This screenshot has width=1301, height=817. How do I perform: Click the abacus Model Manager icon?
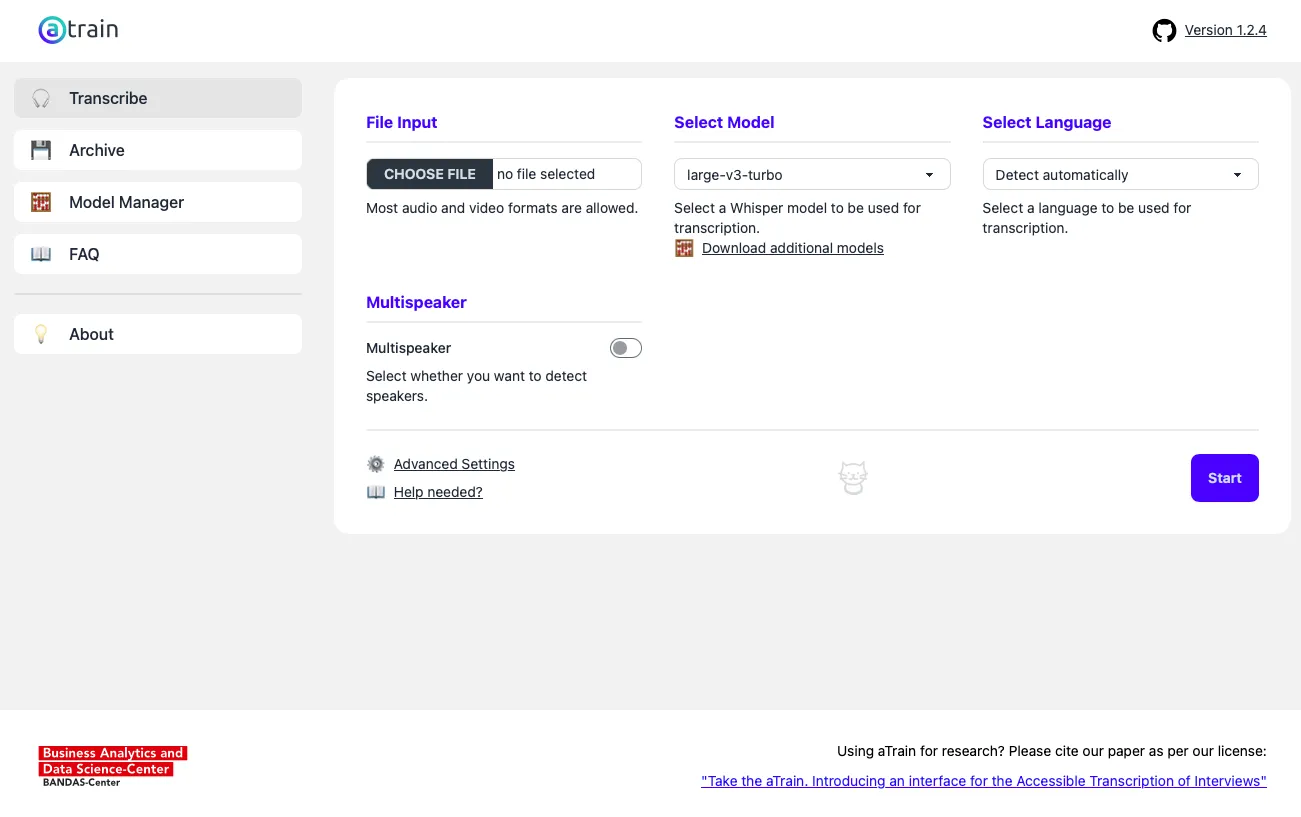(41, 202)
